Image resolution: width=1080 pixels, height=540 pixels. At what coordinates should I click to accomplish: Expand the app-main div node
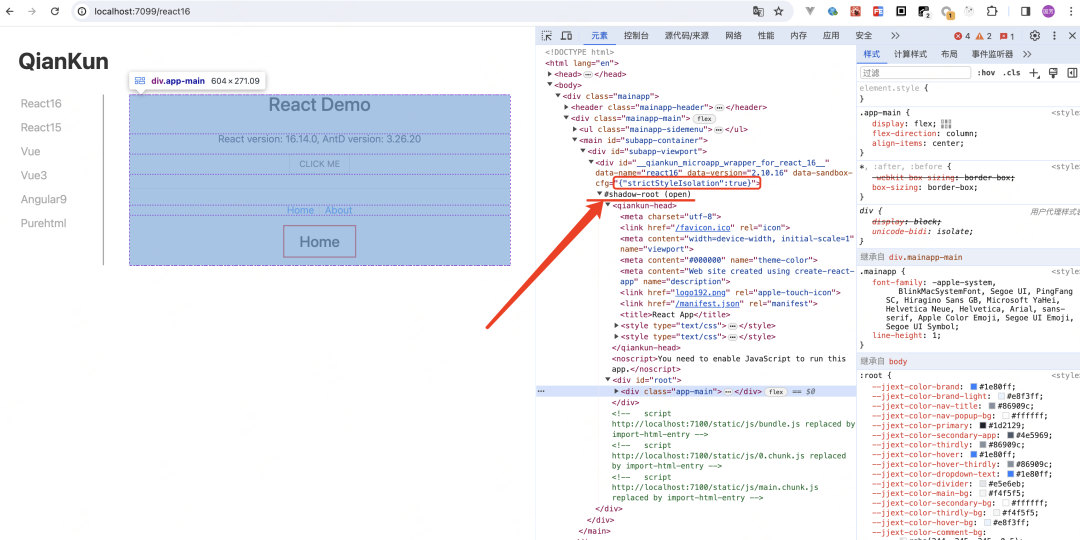pyautogui.click(x=616, y=391)
